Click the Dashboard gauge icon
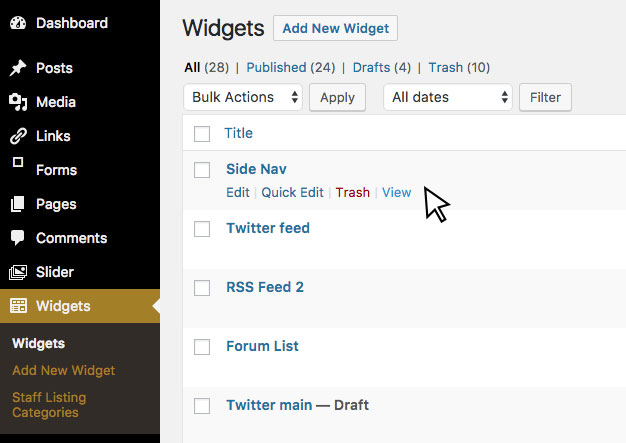This screenshot has width=626, height=443. click(x=18, y=23)
